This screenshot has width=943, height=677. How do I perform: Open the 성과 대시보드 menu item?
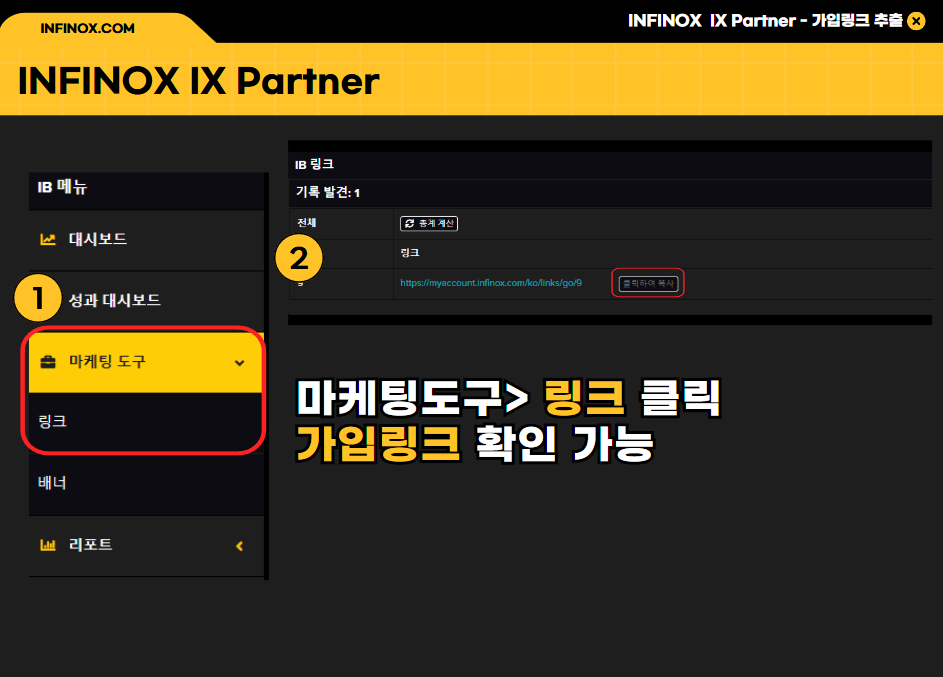[x=146, y=301]
